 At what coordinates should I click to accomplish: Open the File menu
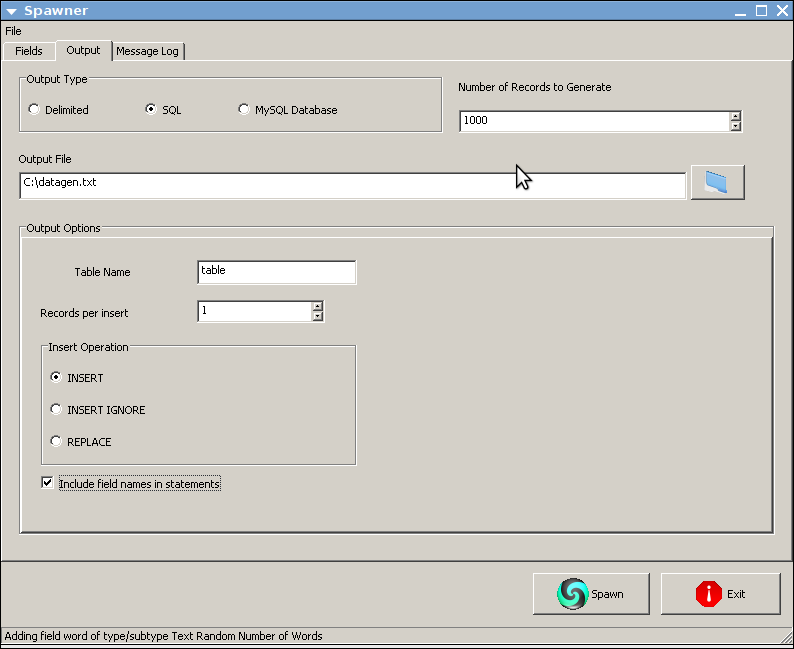(x=13, y=31)
